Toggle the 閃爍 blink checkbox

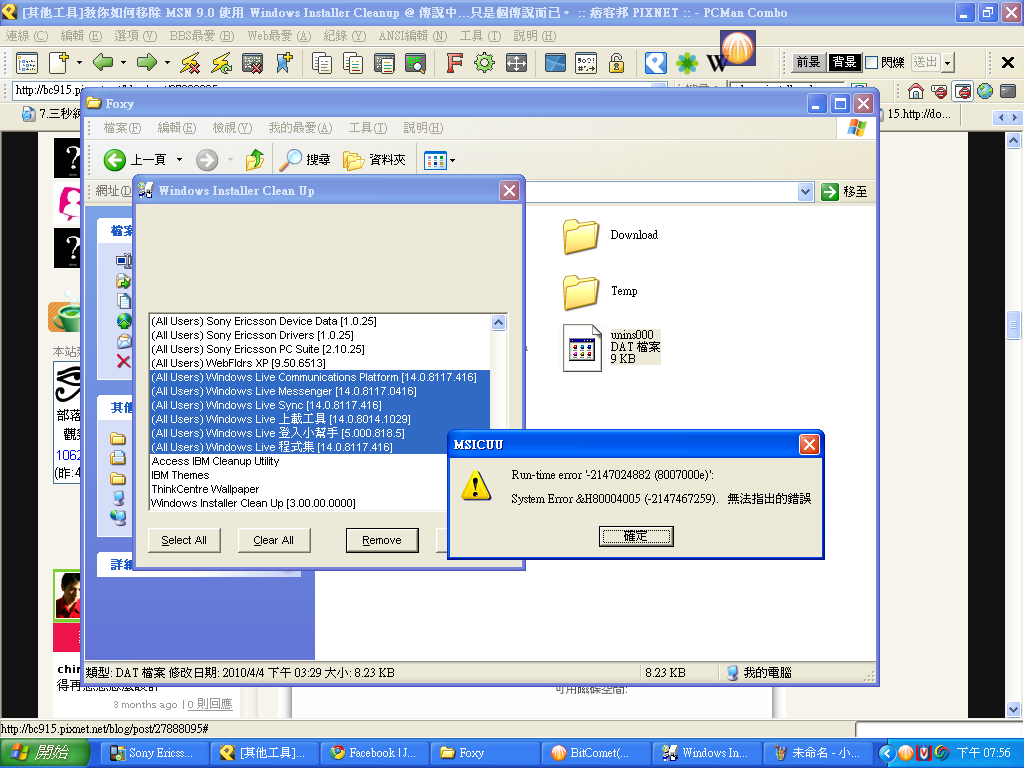[871, 63]
